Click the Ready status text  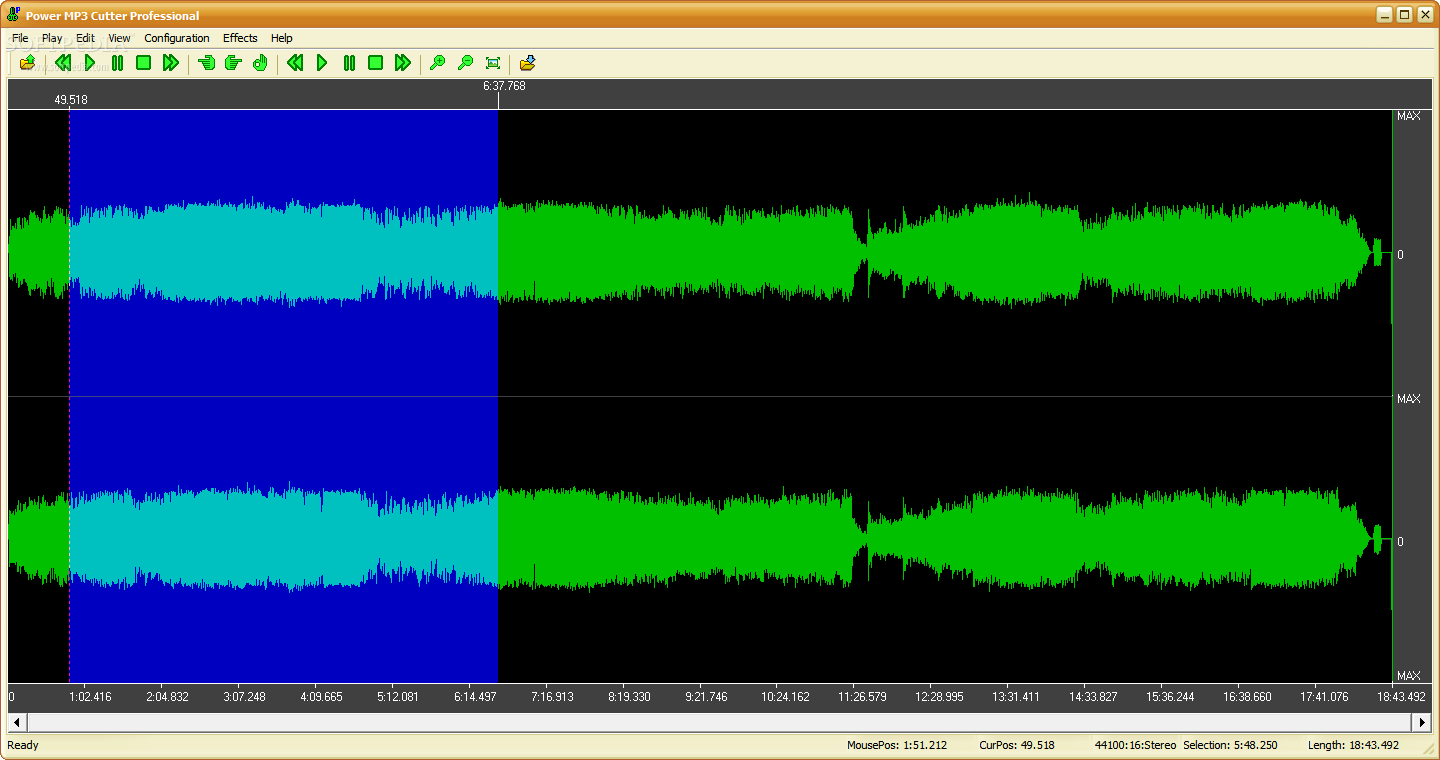[x=23, y=745]
